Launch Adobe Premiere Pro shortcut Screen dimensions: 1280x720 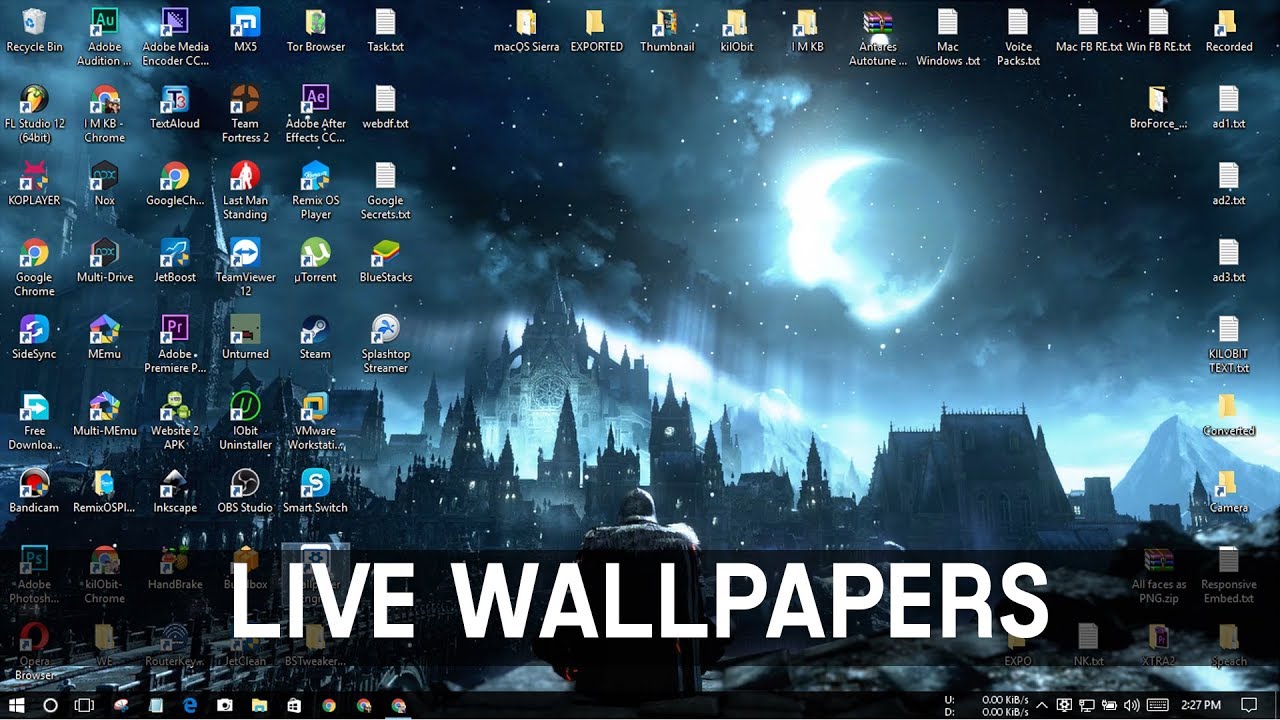pos(175,345)
